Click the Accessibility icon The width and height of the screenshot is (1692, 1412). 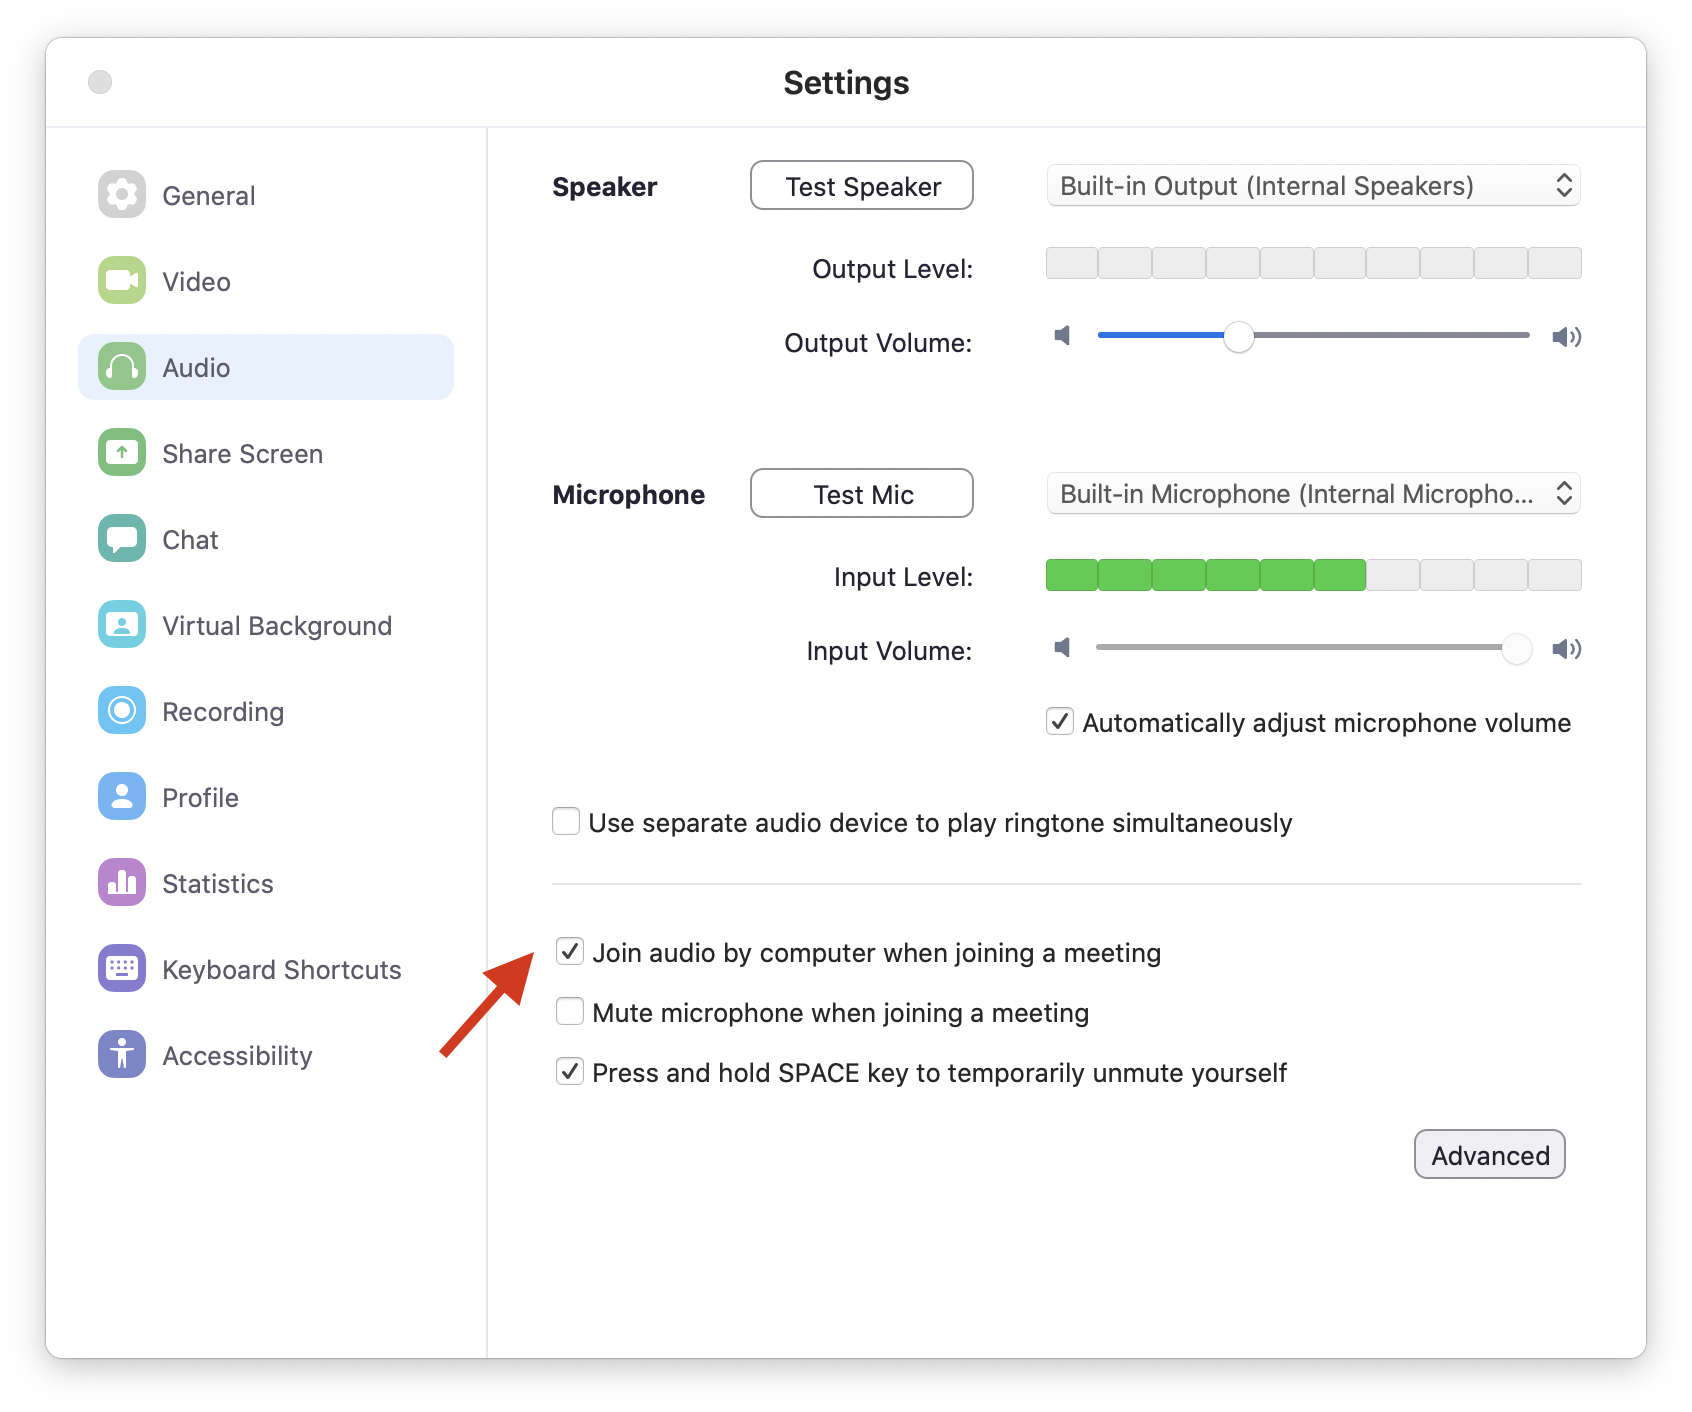[x=121, y=1055]
